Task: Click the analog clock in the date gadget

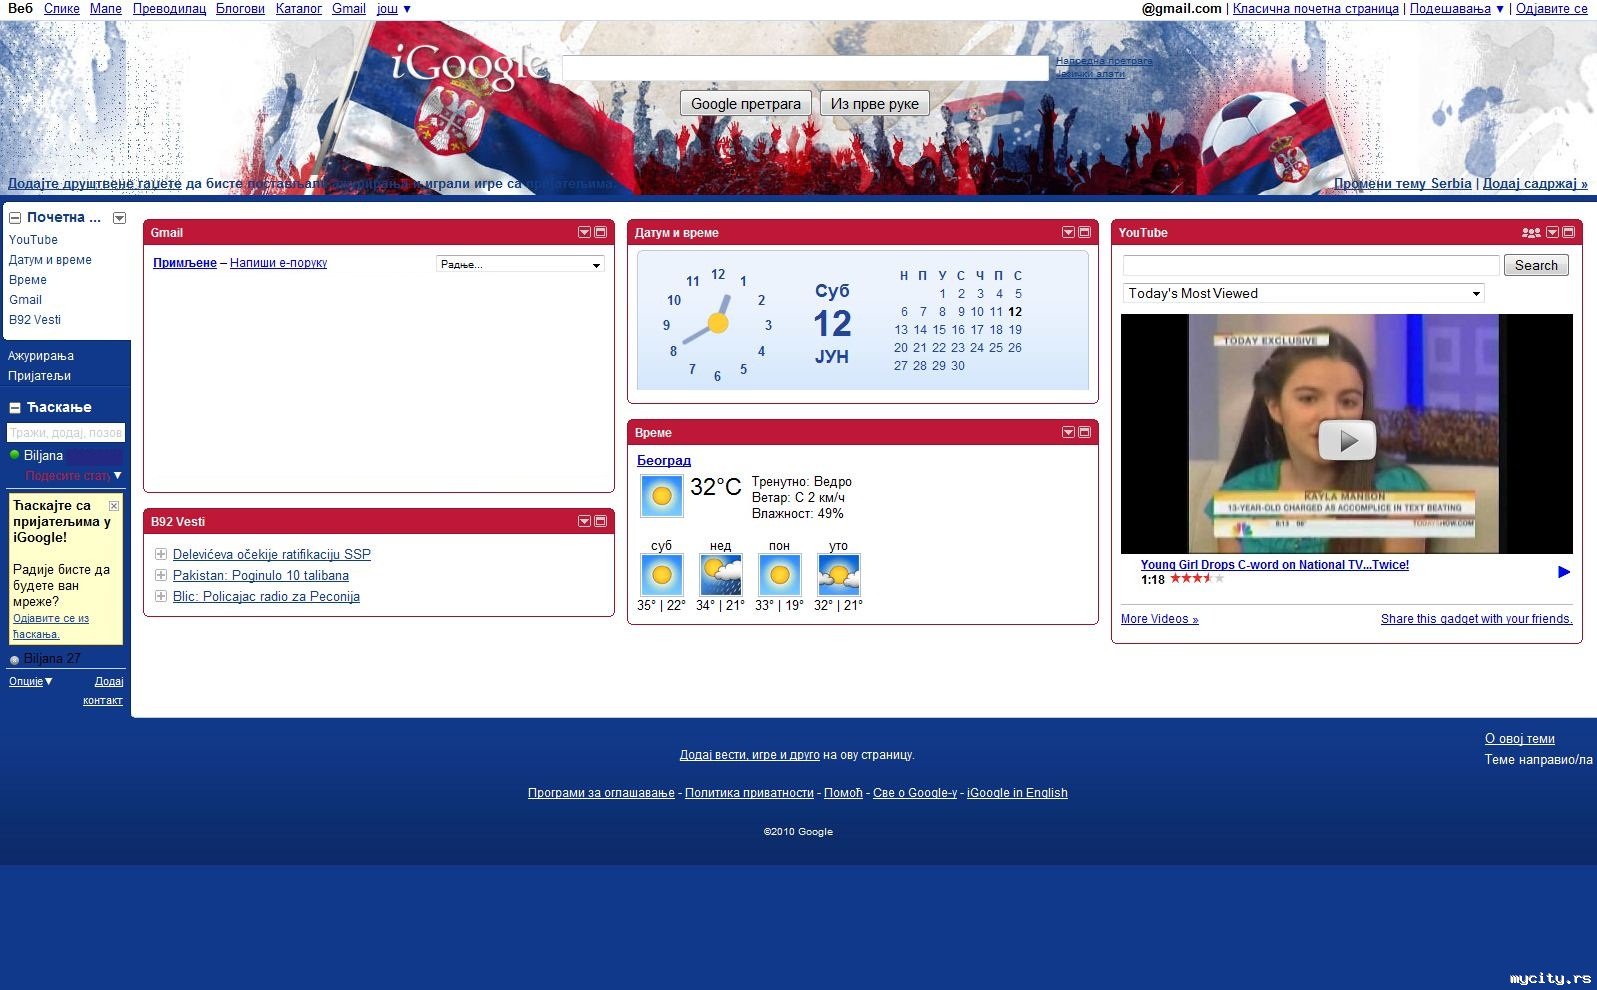Action: point(717,323)
